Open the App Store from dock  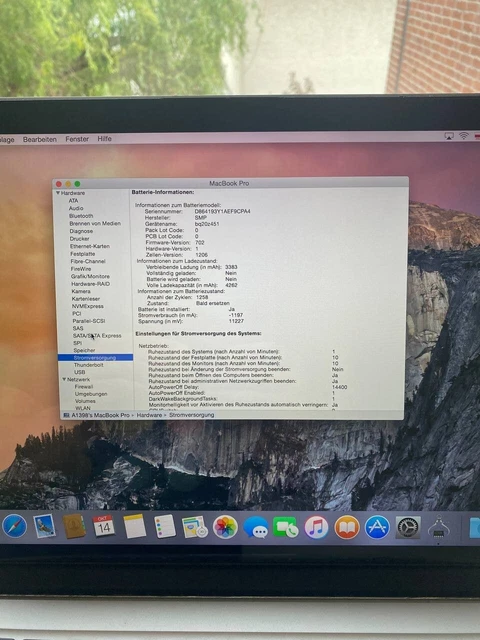tap(377, 527)
